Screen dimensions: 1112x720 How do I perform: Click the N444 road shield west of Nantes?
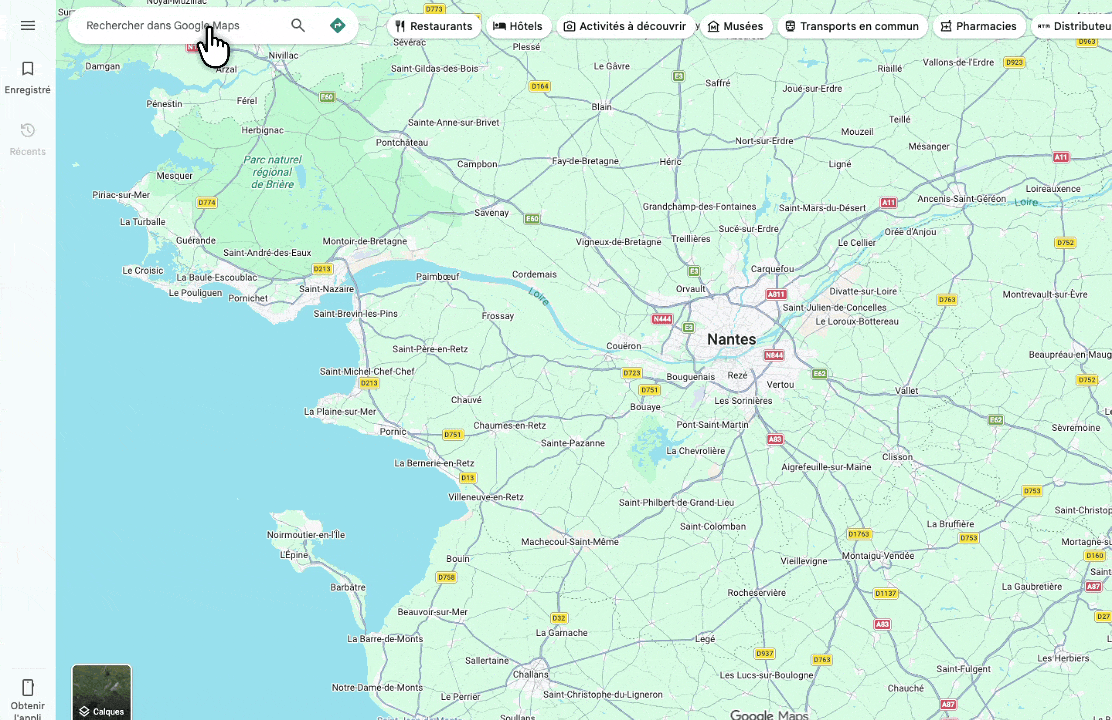coord(662,319)
